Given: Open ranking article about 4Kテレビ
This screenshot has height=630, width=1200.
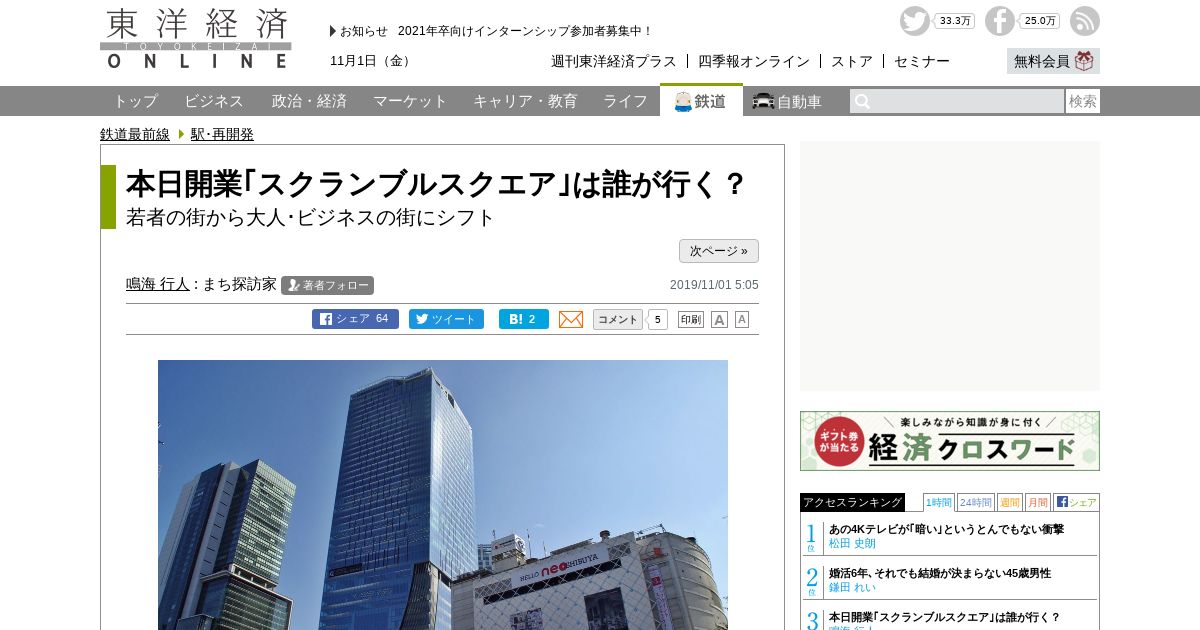Looking at the screenshot, I should (946, 529).
